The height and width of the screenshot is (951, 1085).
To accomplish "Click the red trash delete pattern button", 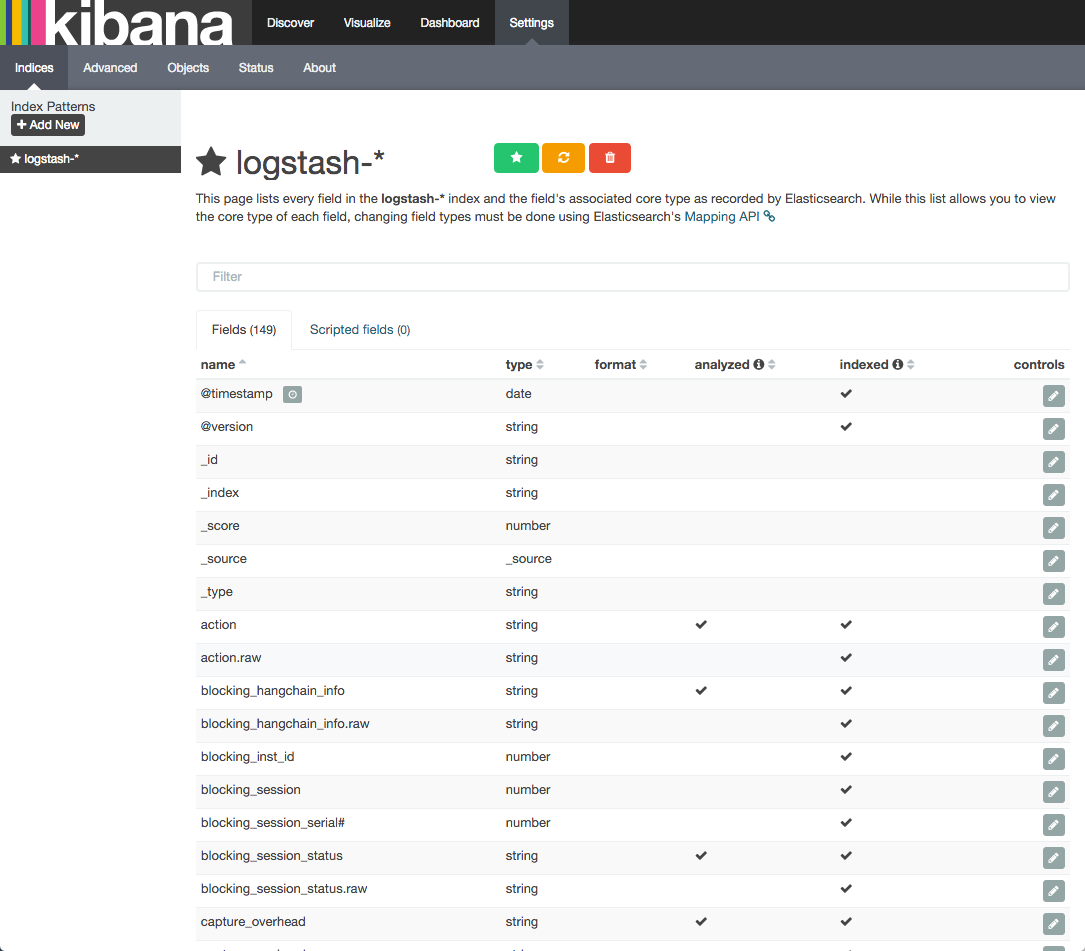I will click(x=610, y=158).
